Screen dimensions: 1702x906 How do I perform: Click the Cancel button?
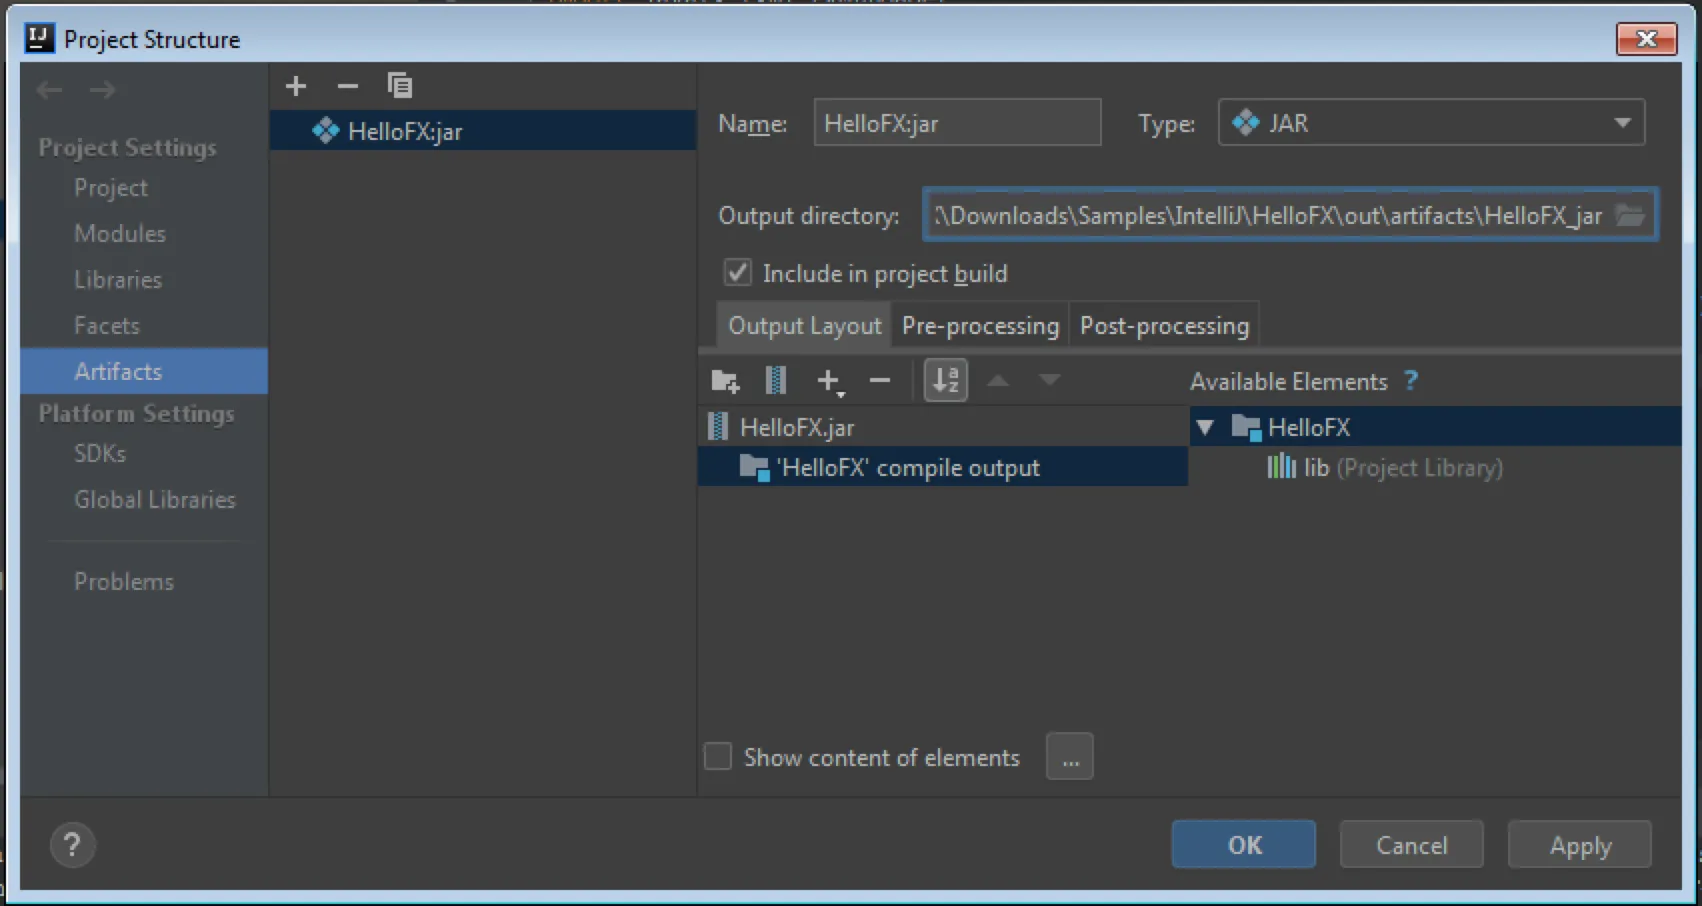[1412, 845]
